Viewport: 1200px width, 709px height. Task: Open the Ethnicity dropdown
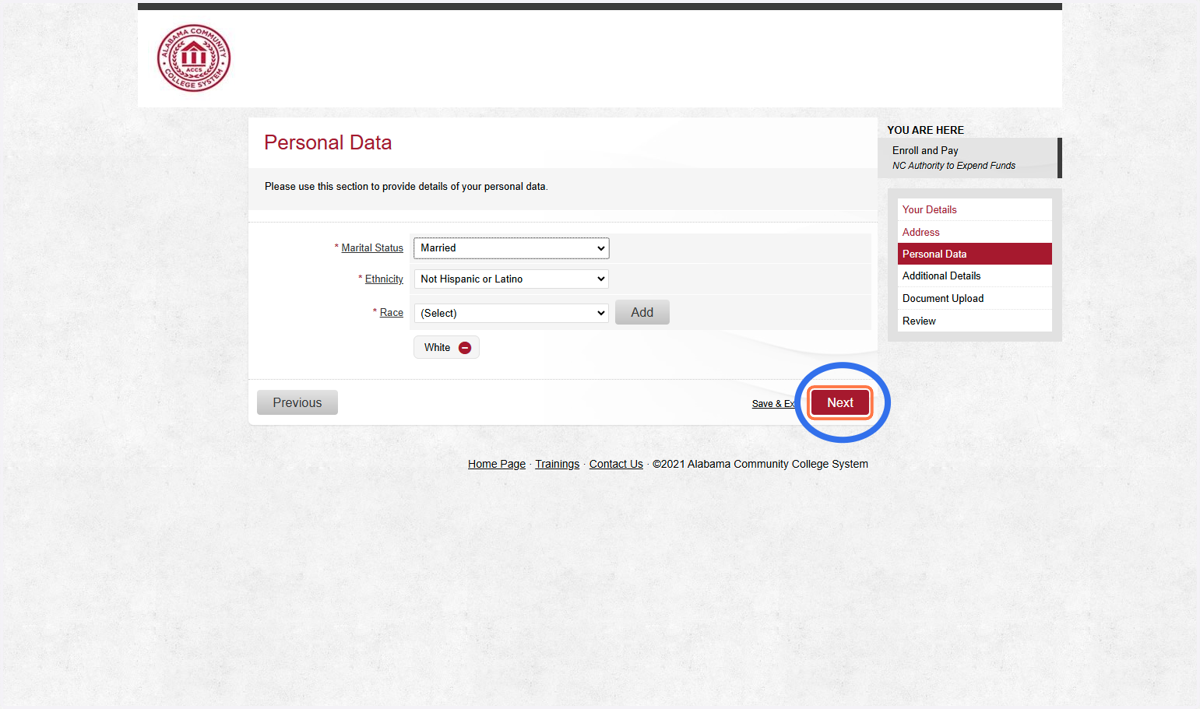click(511, 279)
